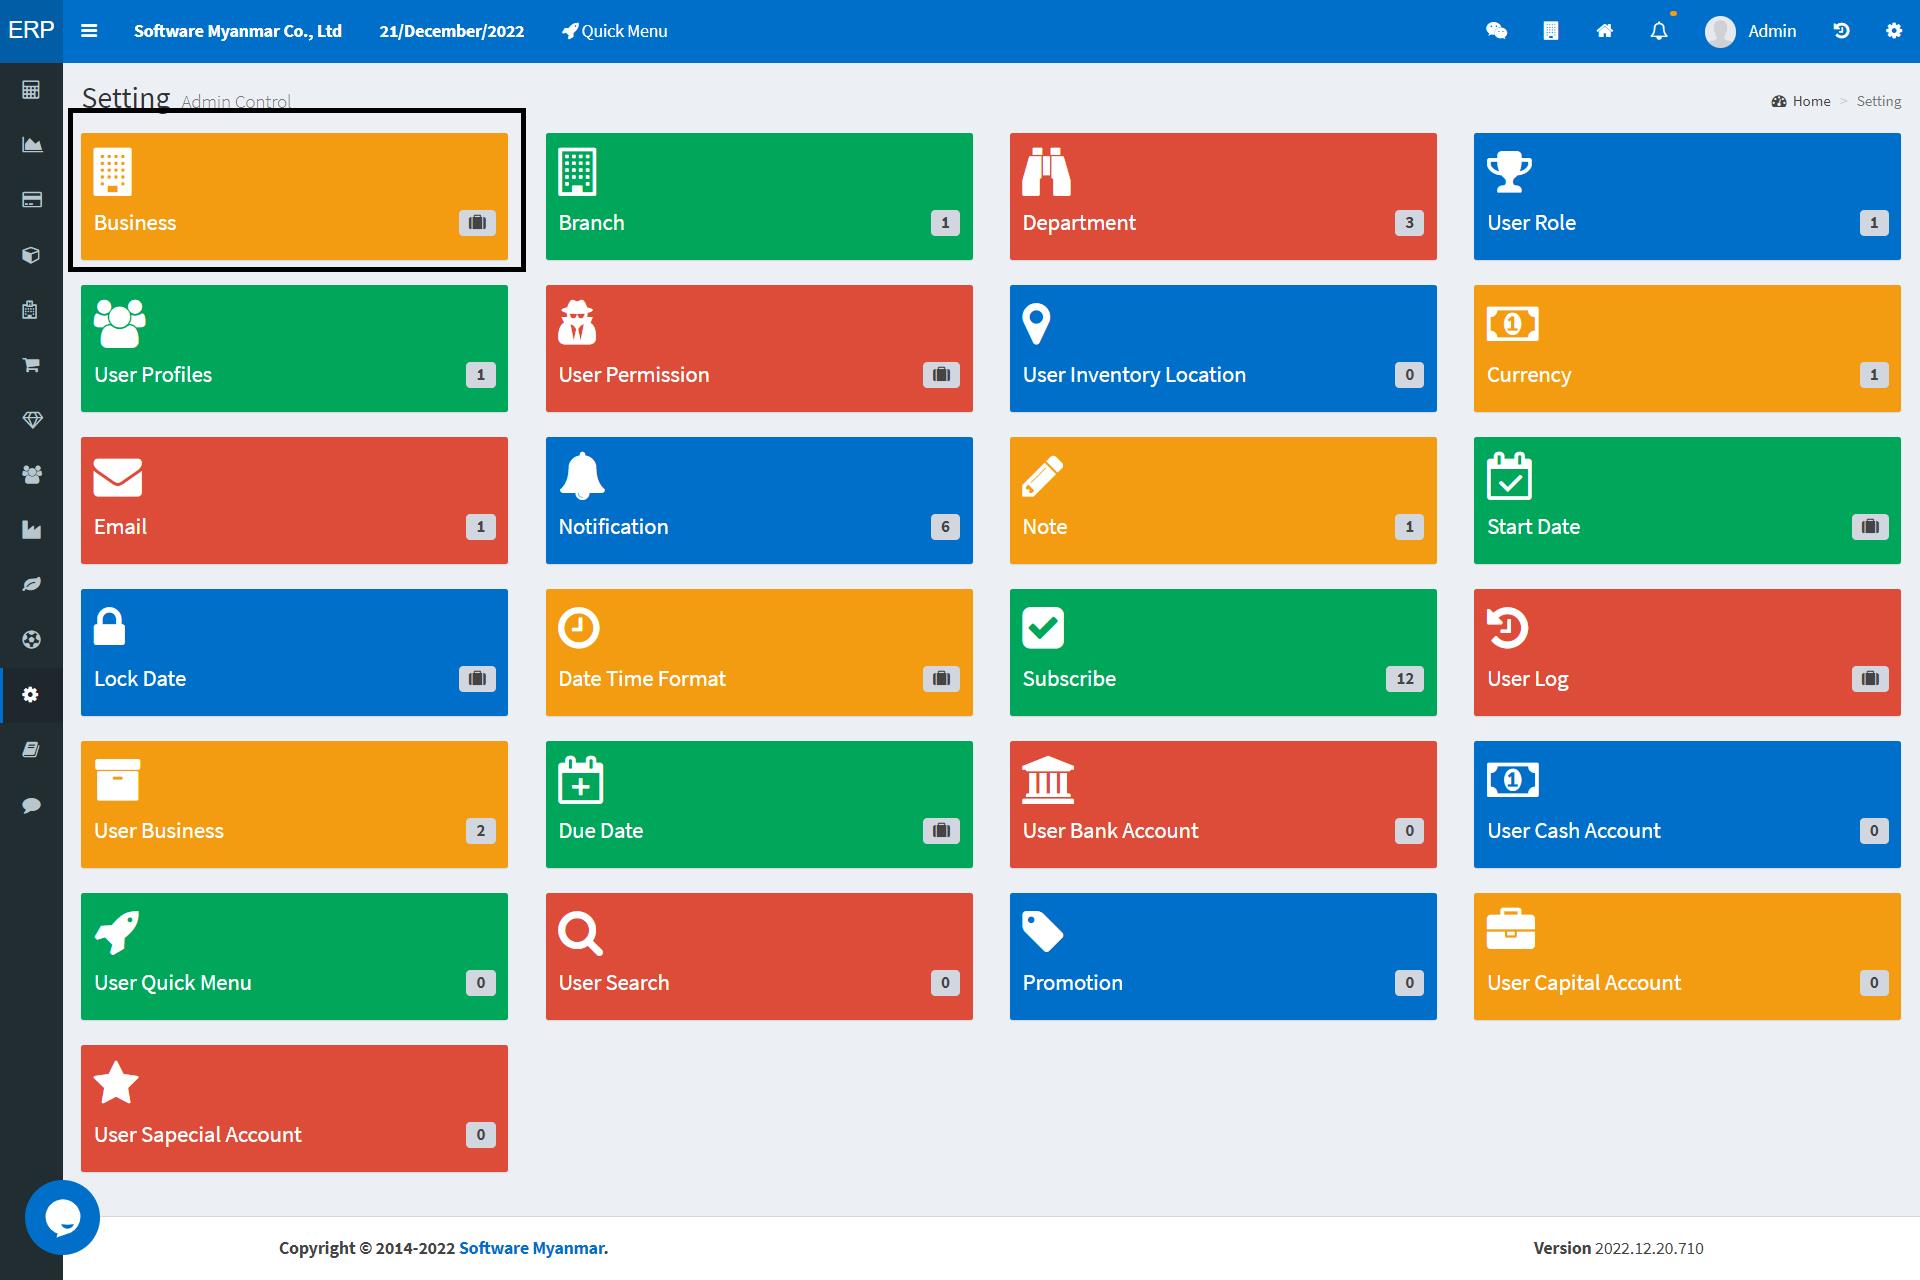Open the Business setting tile

pyautogui.click(x=294, y=196)
